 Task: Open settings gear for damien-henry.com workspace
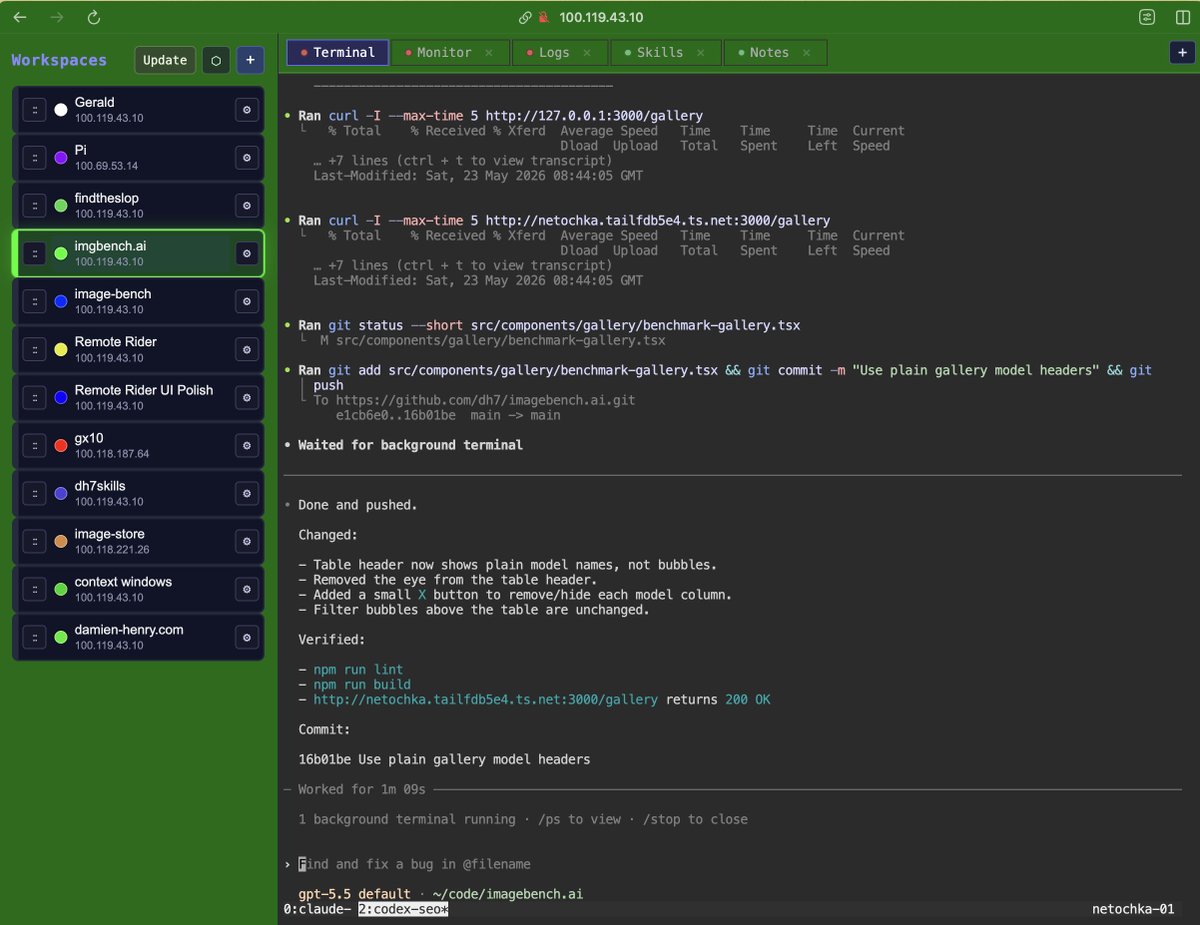coord(247,638)
